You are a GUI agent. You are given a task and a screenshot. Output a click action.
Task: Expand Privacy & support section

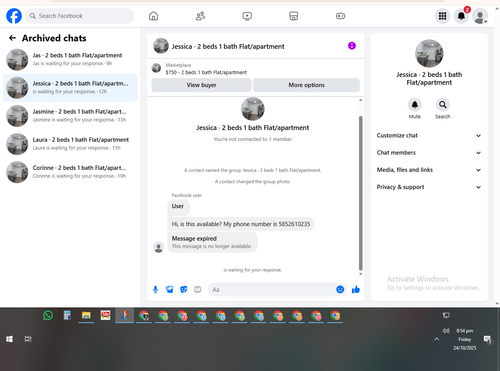pyautogui.click(x=429, y=187)
